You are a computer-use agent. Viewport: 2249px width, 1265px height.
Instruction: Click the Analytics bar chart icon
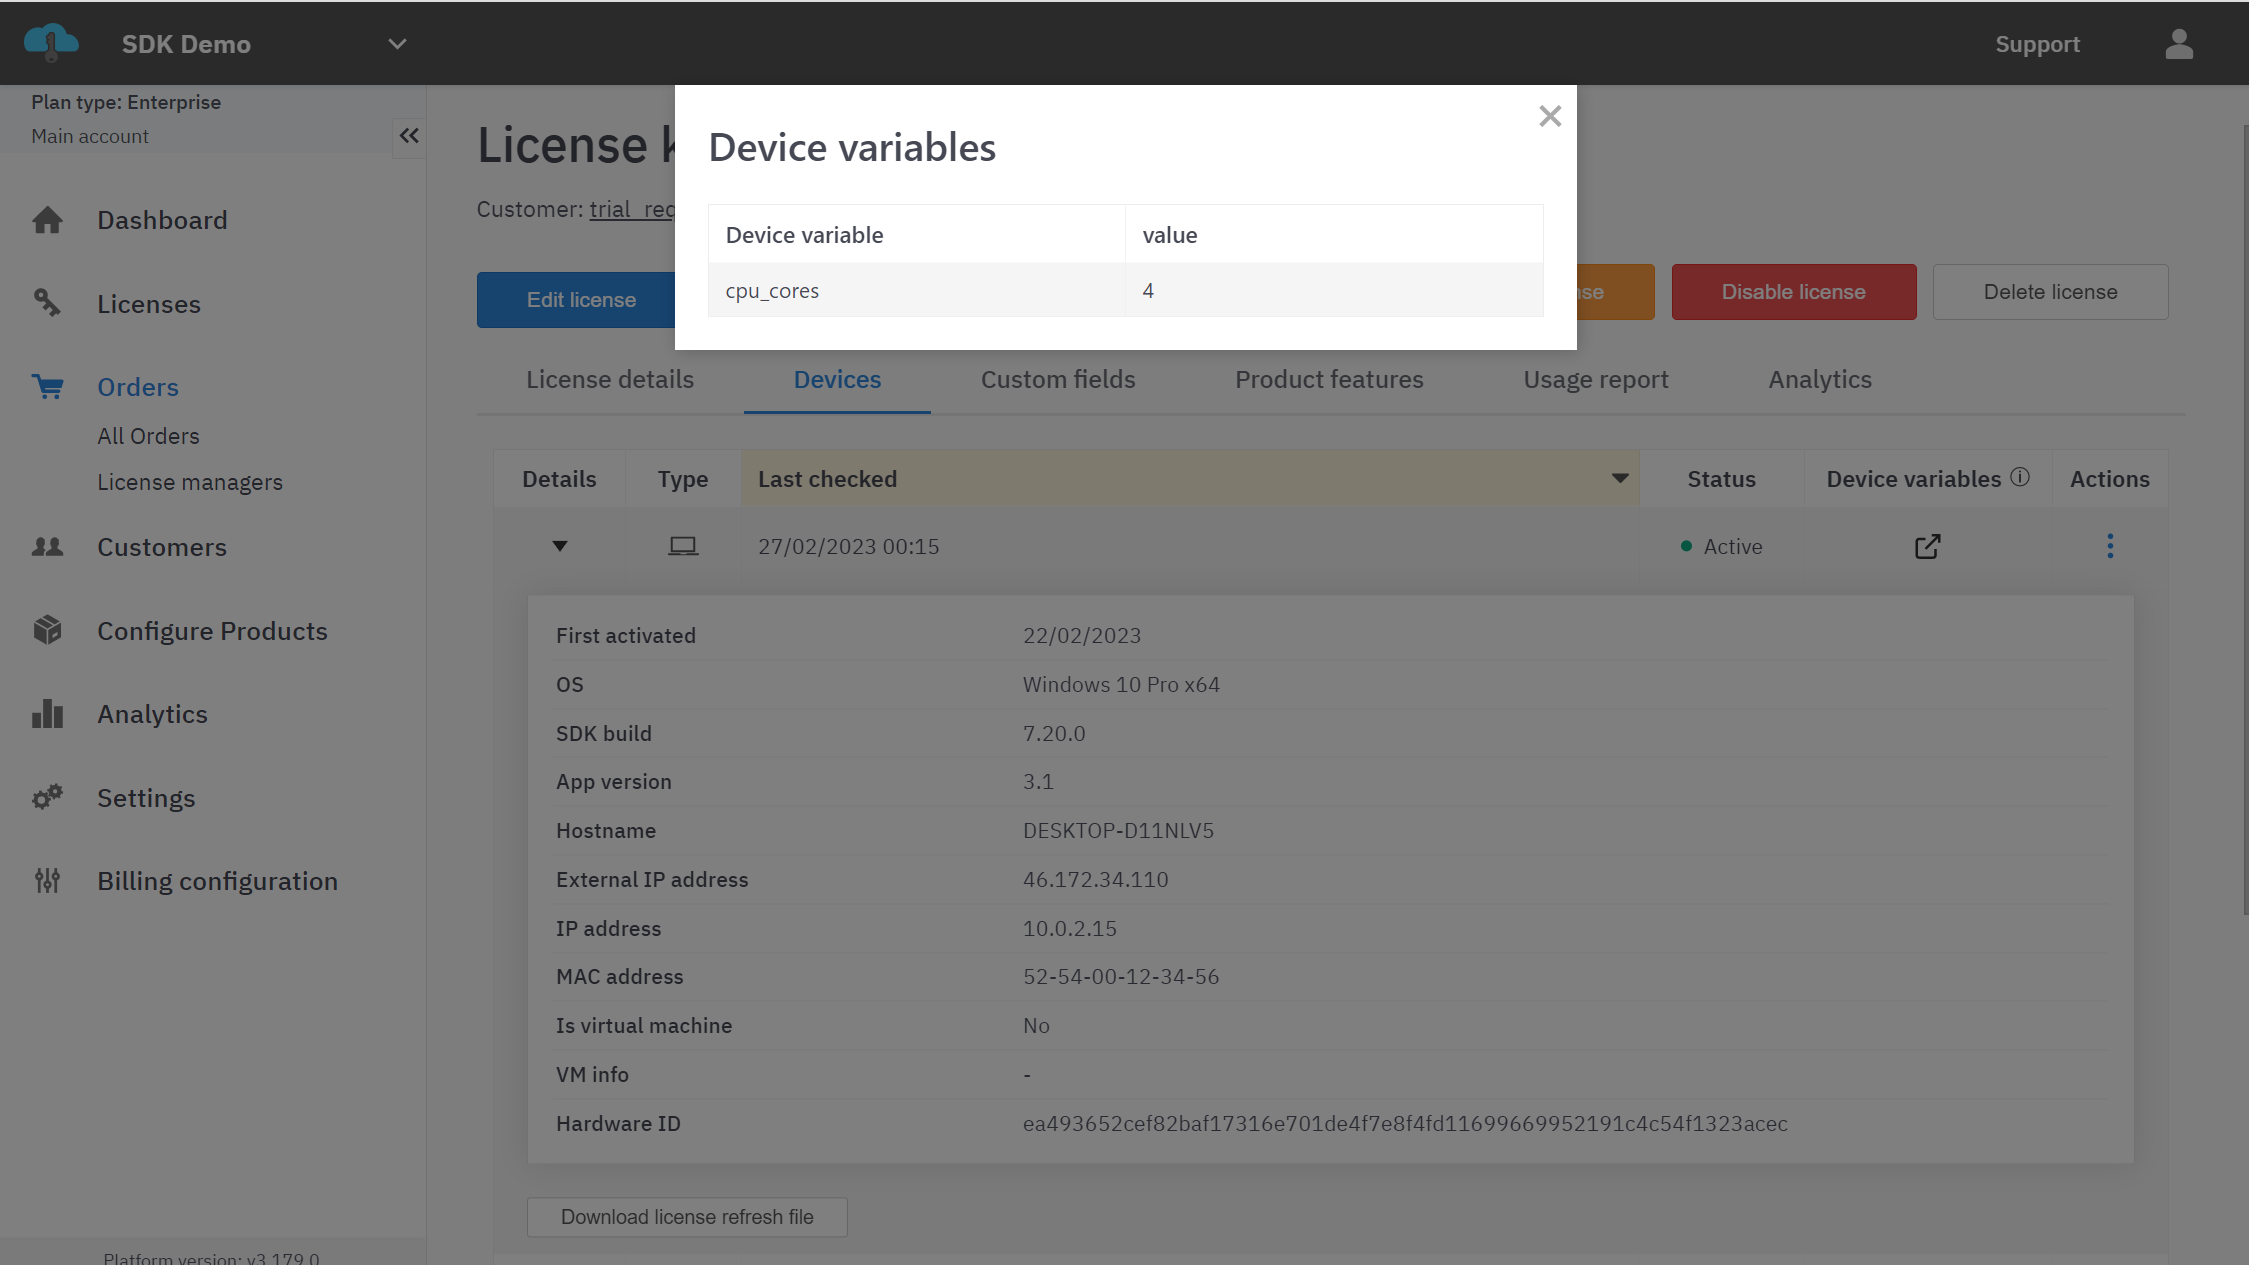47,714
